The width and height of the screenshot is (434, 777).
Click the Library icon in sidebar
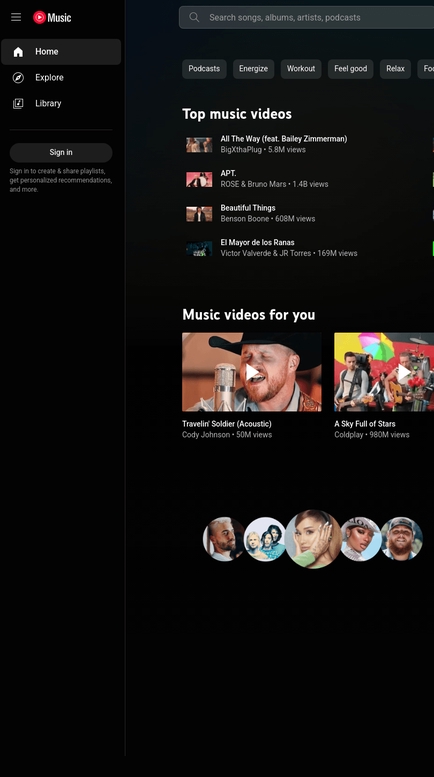[x=18, y=104]
